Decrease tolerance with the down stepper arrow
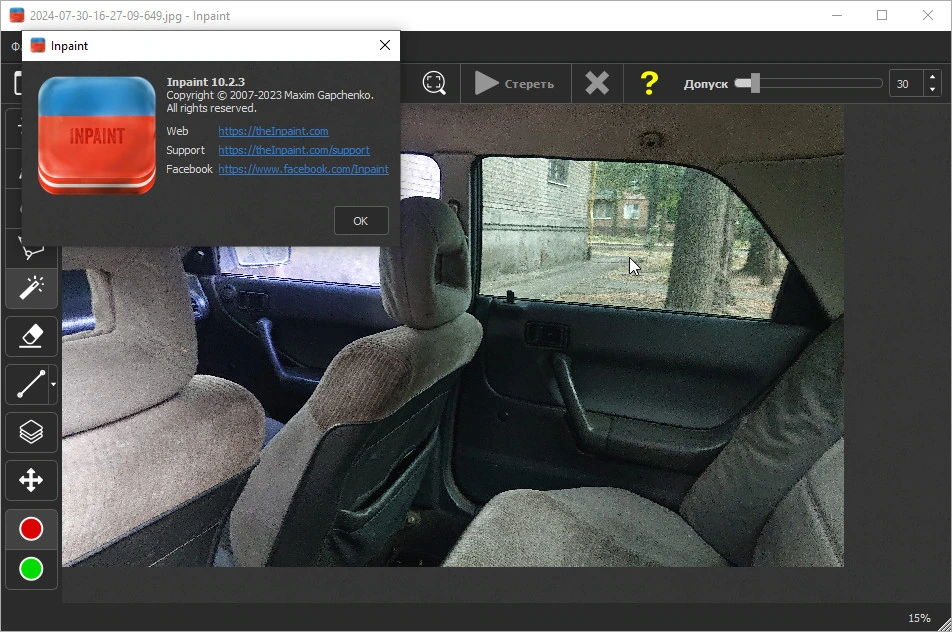 [x=933, y=90]
